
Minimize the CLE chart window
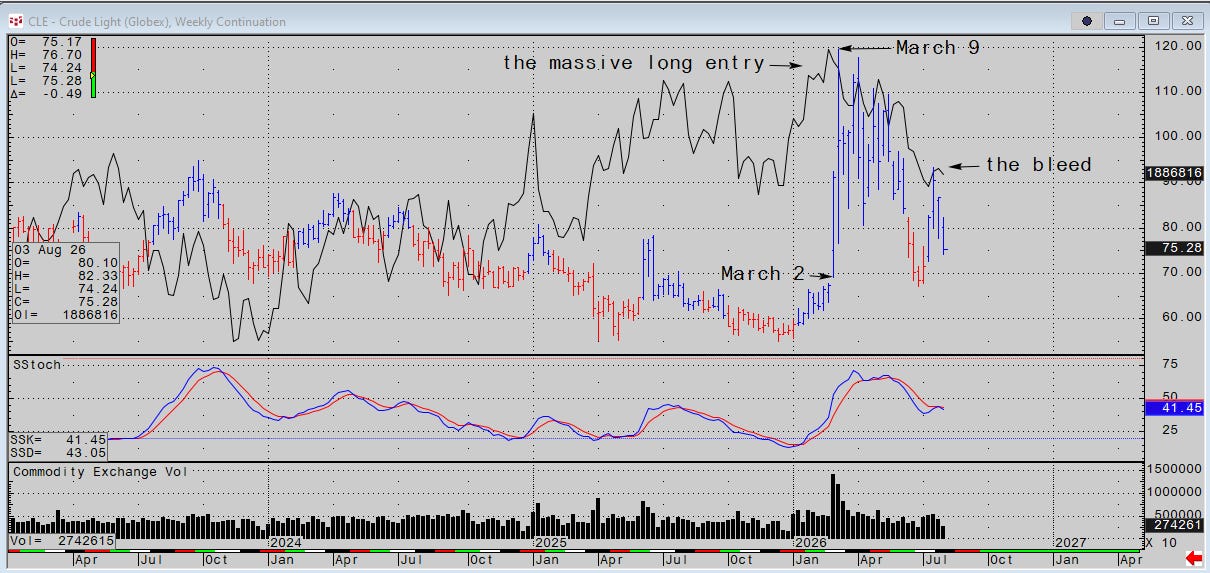tap(1120, 20)
